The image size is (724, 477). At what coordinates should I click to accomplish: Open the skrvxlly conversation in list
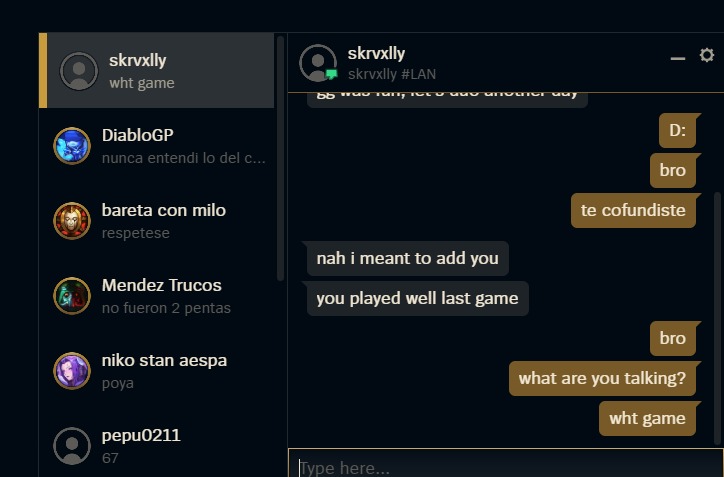point(157,71)
